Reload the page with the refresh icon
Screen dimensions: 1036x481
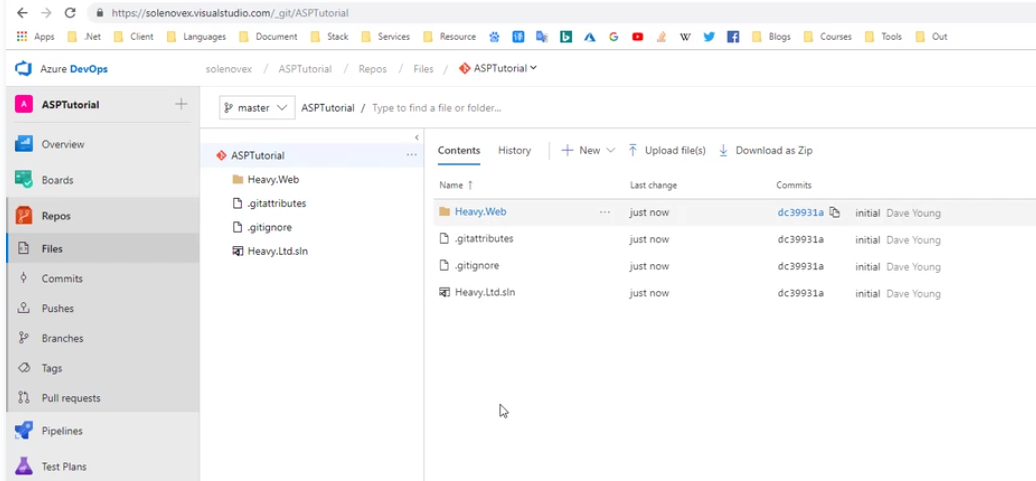click(70, 13)
